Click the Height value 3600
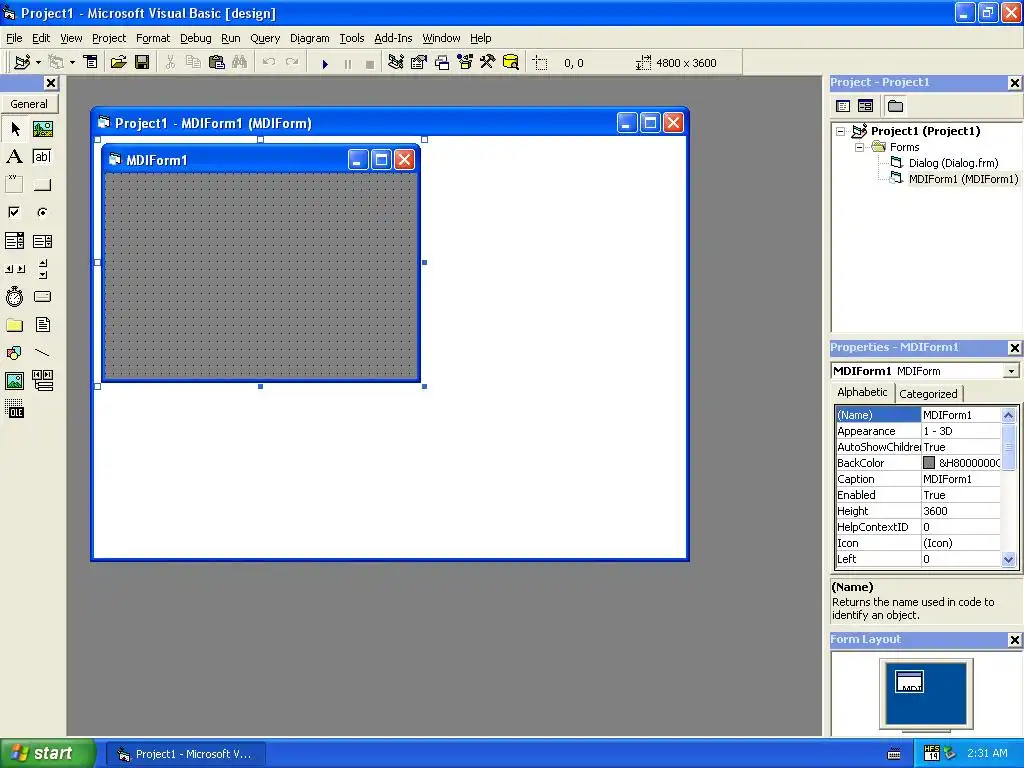The width and height of the screenshot is (1024, 768). (x=935, y=511)
